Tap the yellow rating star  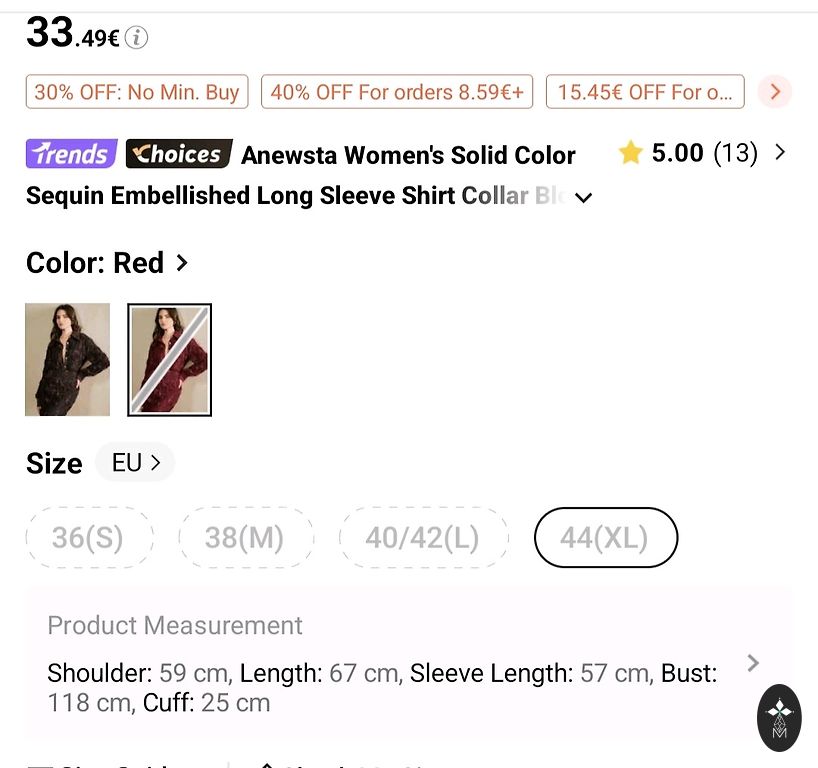(x=630, y=153)
